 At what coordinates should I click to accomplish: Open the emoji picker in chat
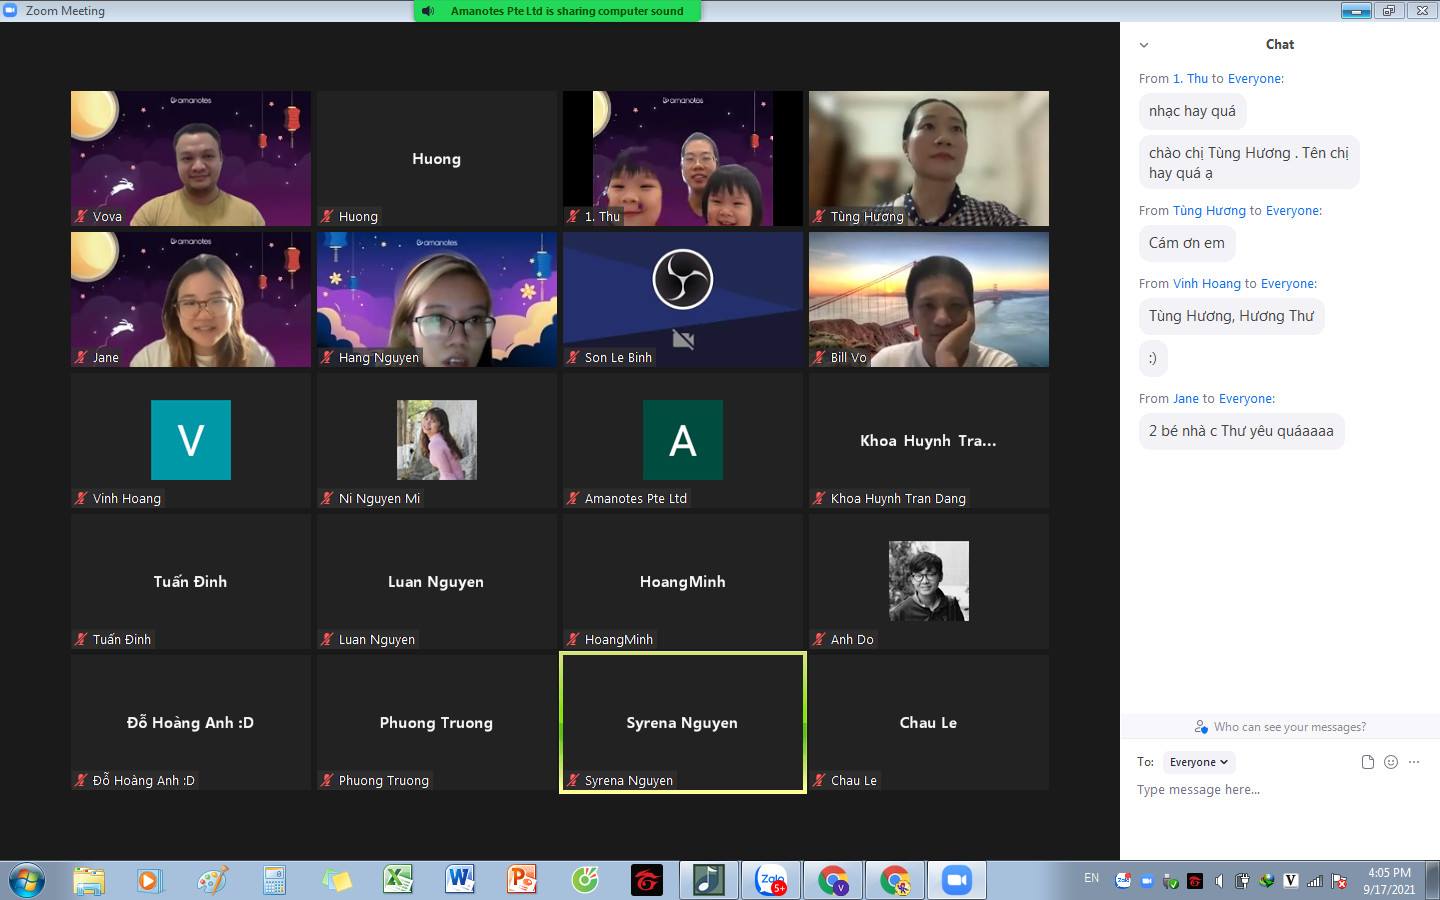tap(1391, 762)
